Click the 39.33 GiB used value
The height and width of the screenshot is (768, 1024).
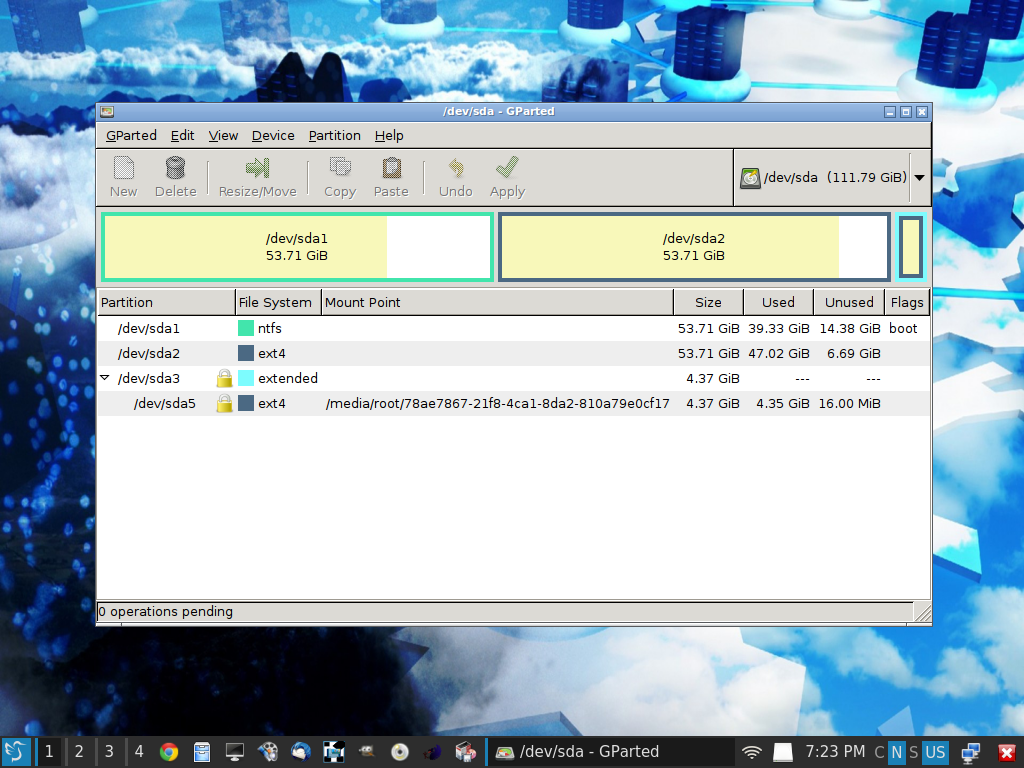click(778, 328)
